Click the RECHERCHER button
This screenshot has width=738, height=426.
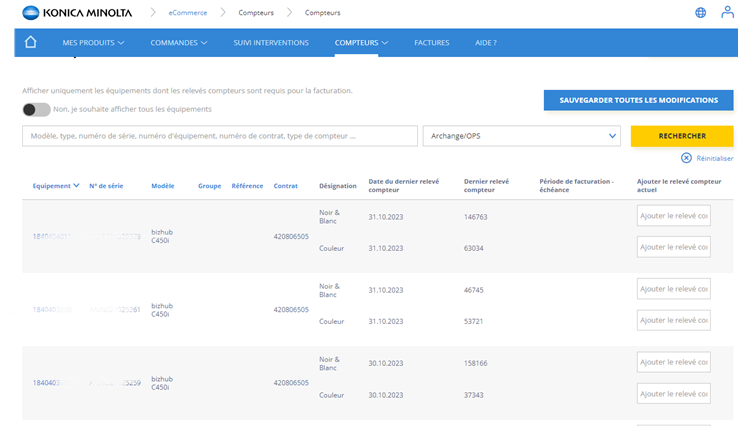(x=682, y=136)
